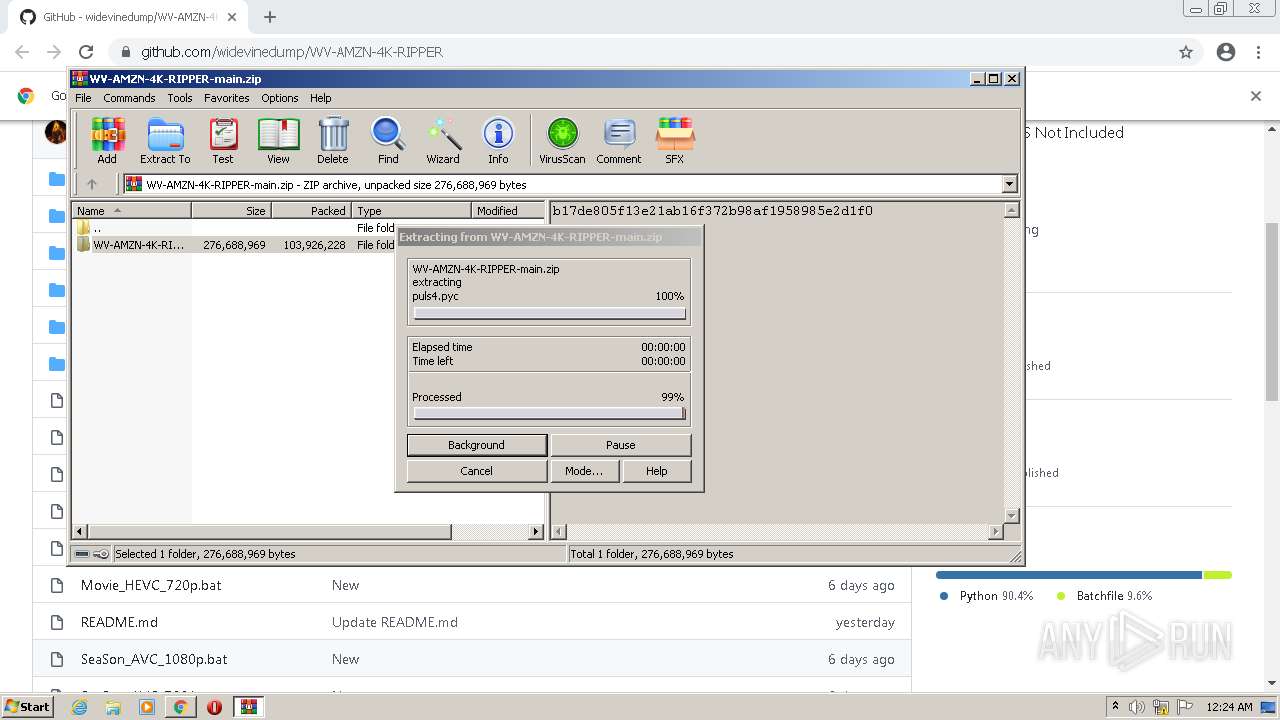Click the Delete trash can icon
Screen dimensions: 1280x720
coord(333,140)
